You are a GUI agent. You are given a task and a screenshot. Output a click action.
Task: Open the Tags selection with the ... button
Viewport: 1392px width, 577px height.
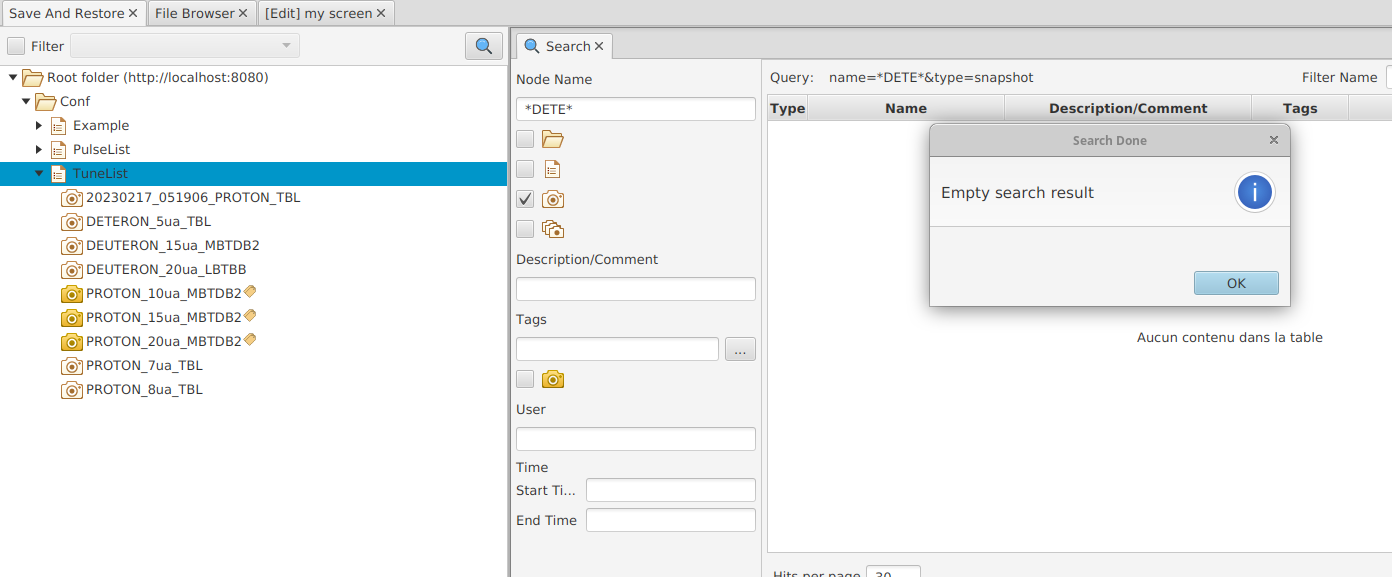(x=740, y=349)
